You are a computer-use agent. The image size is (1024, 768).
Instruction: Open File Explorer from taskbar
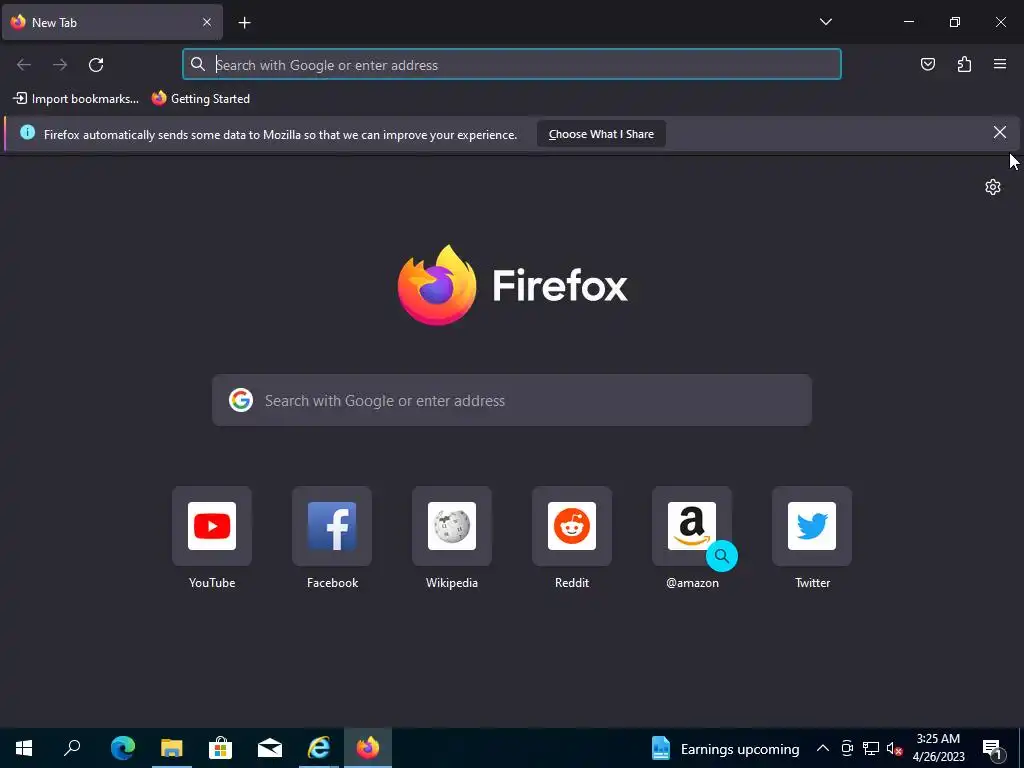point(172,748)
